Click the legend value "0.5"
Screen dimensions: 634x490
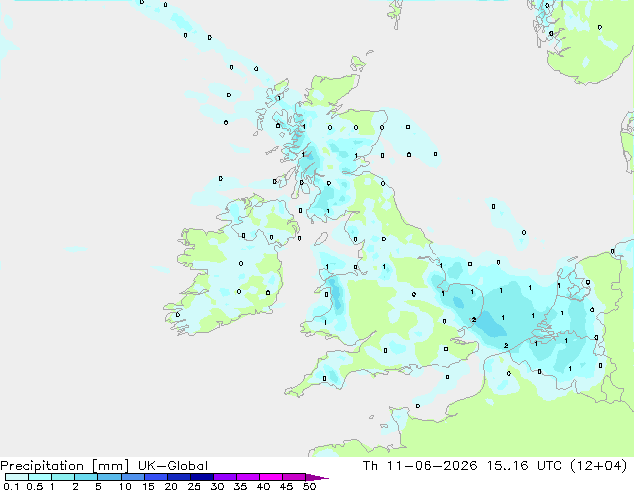point(35,486)
